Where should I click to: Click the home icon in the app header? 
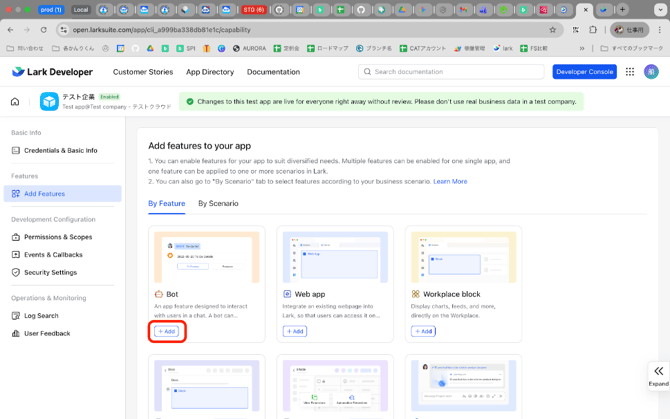click(x=15, y=102)
